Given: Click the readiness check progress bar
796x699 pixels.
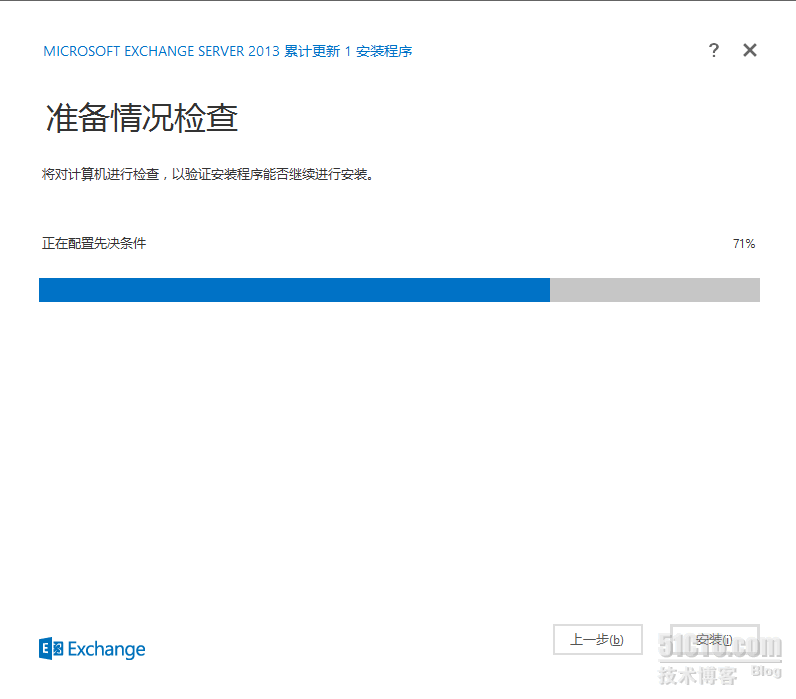Looking at the screenshot, I should (399, 290).
